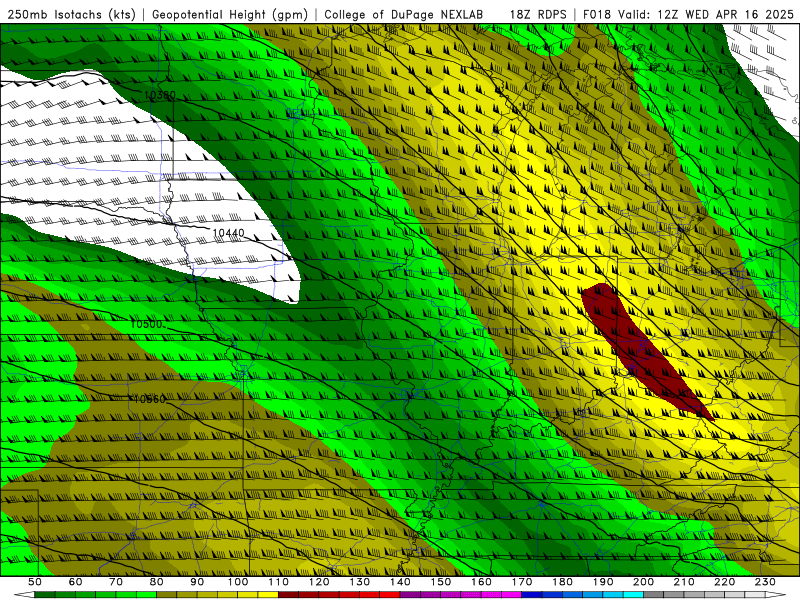Click the 50 label on color scale
This screenshot has height=600, width=800.
tap(35, 582)
